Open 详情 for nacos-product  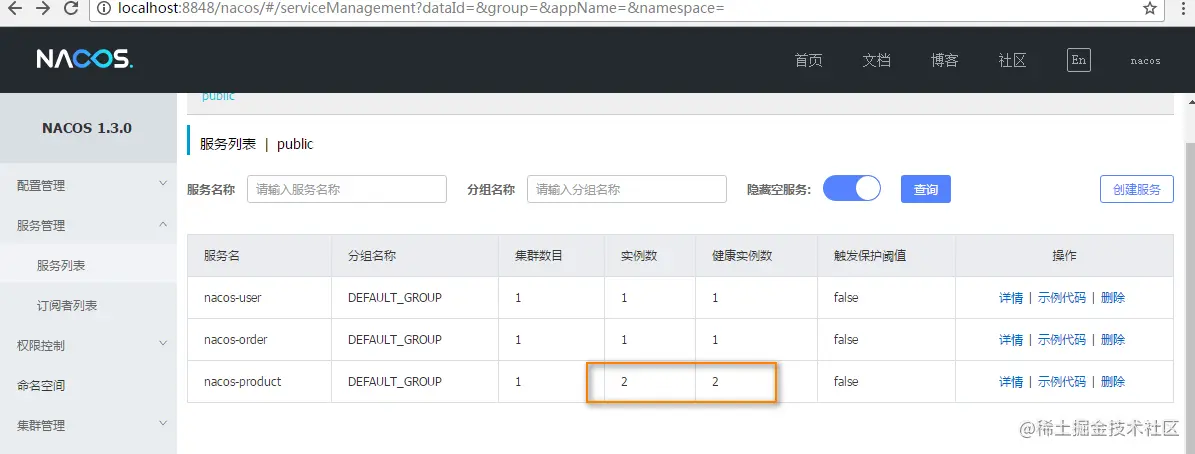1011,382
